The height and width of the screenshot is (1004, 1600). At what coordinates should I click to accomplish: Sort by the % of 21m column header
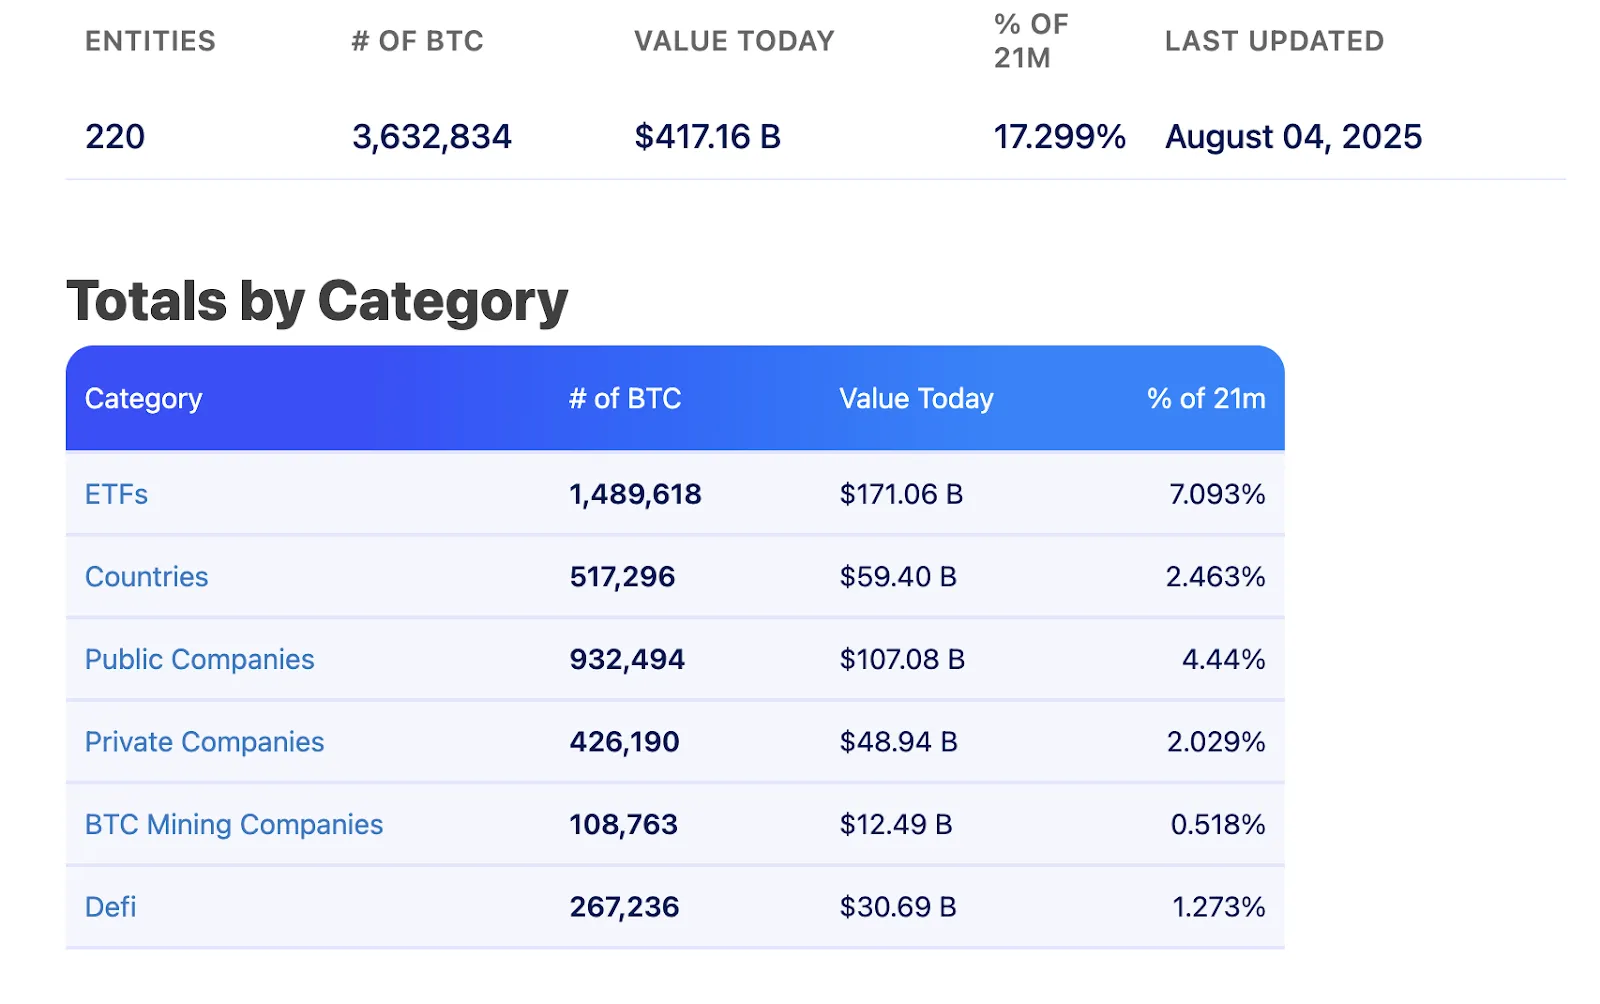(1205, 398)
